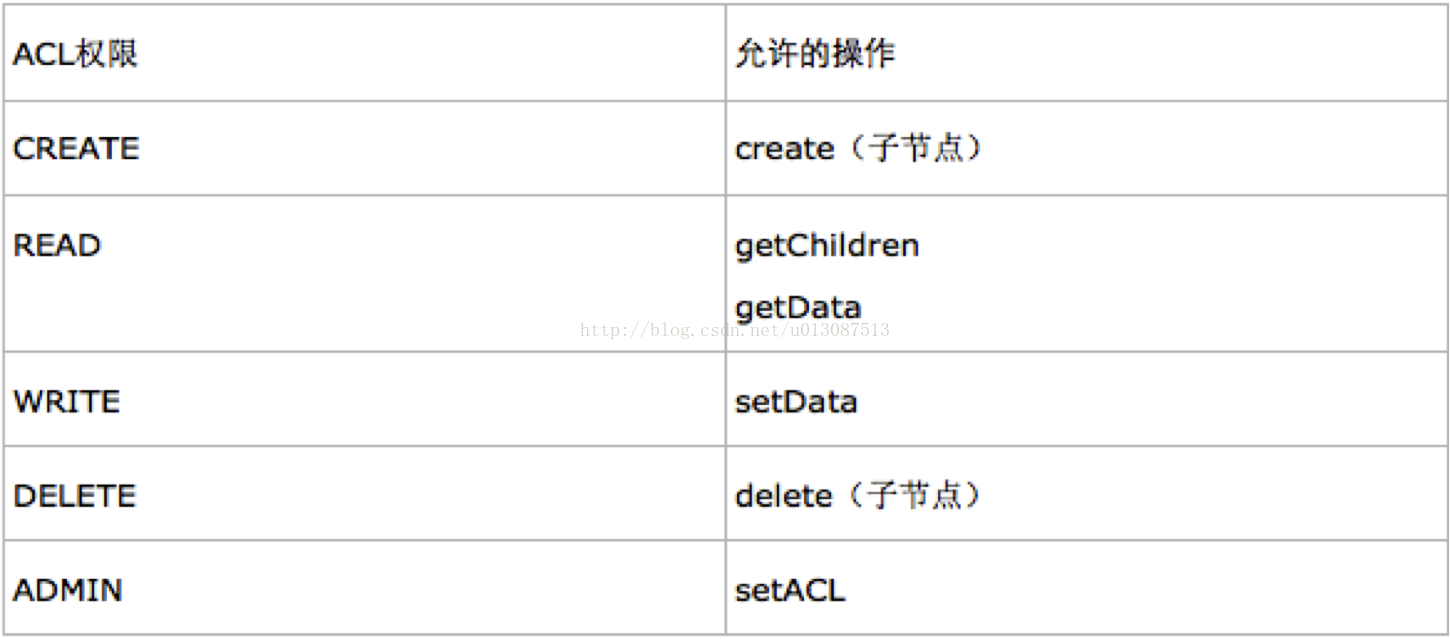Click the getChildren operation text
Image resolution: width=1450 pixels, height=639 pixels.
pos(827,246)
